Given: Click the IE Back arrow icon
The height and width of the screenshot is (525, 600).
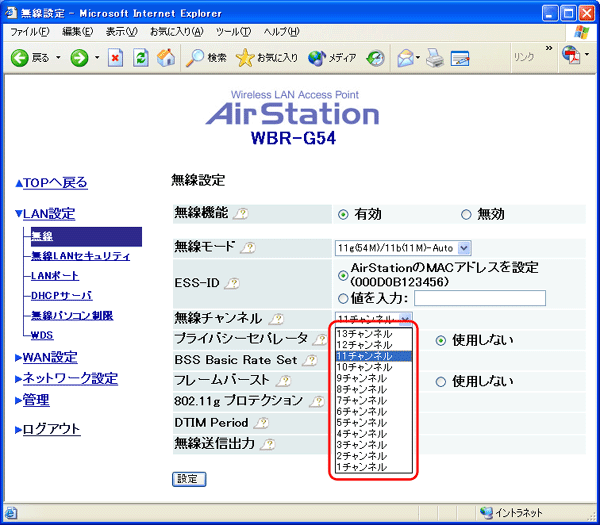Looking at the screenshot, I should pyautogui.click(x=20, y=58).
